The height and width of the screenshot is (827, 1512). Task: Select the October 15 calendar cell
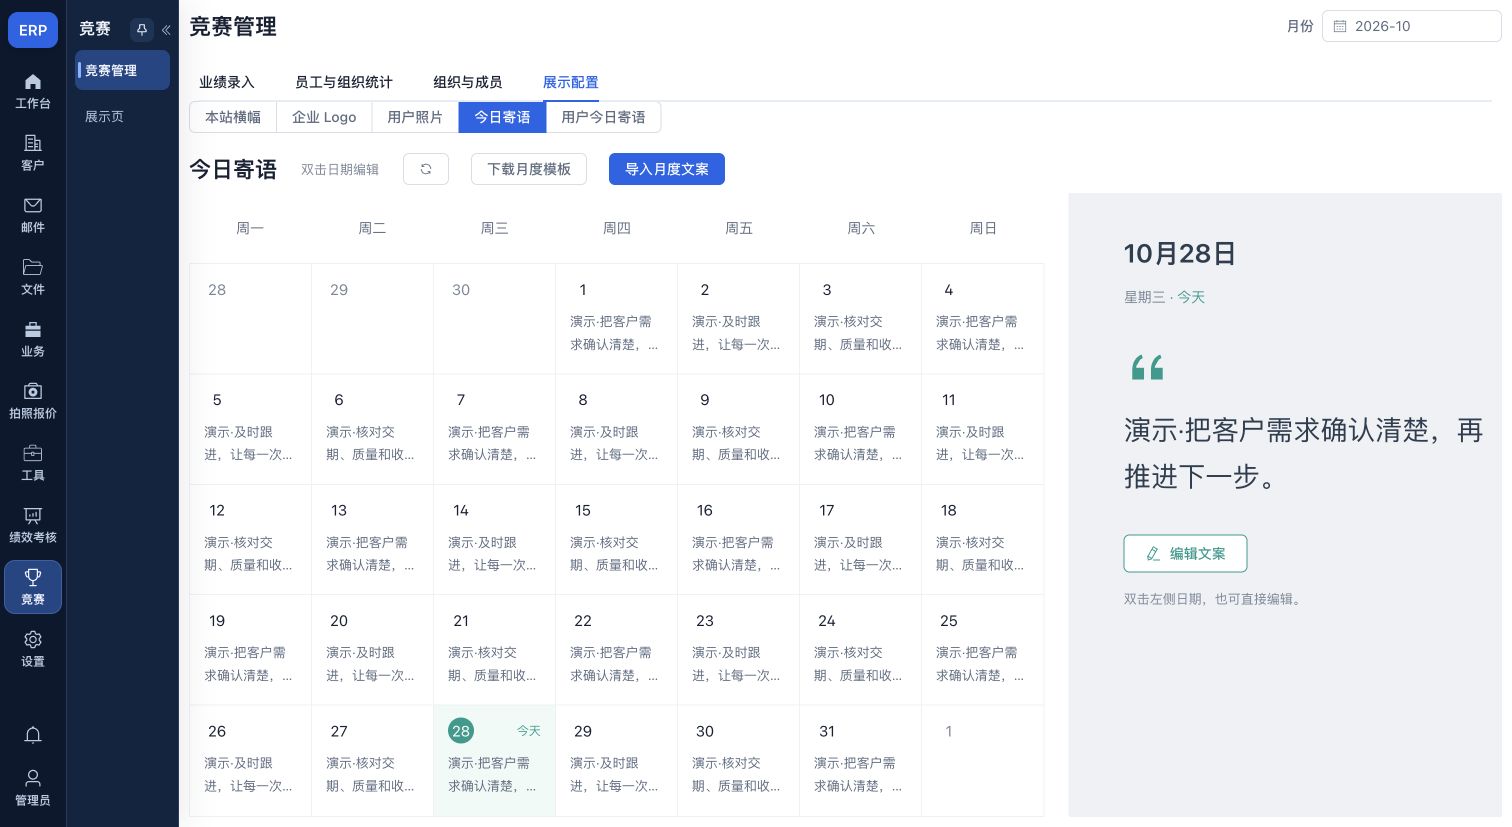[616, 540]
